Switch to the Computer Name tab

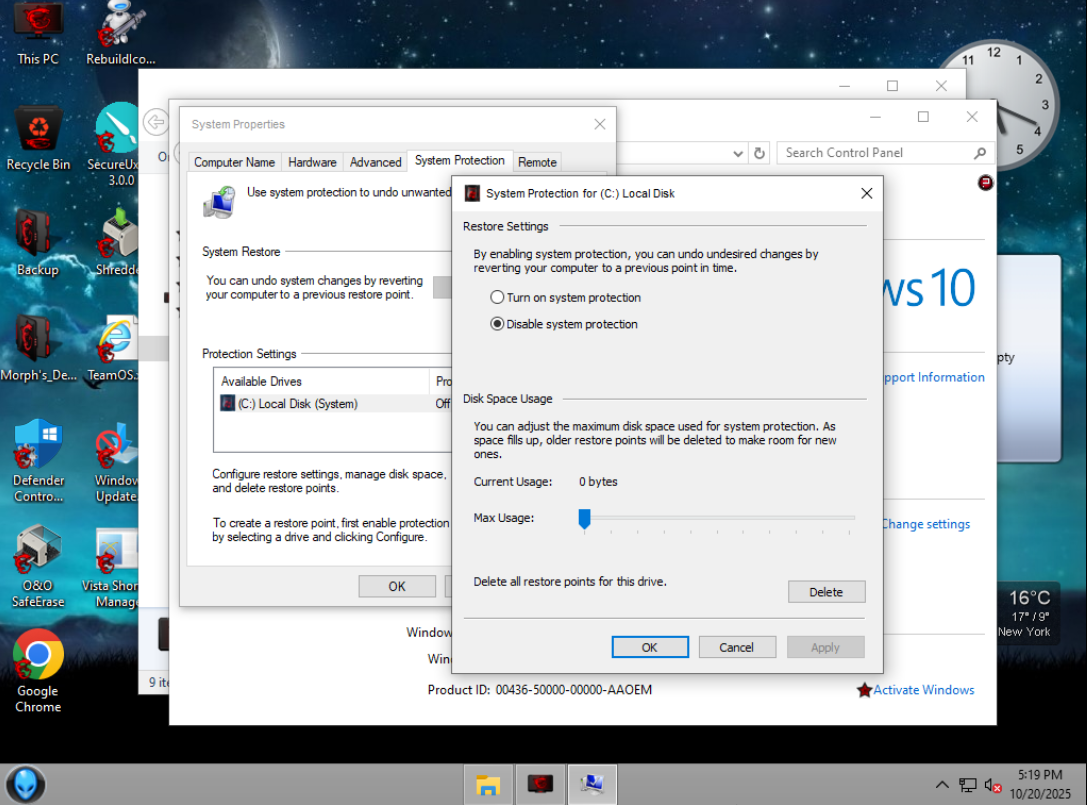(234, 162)
